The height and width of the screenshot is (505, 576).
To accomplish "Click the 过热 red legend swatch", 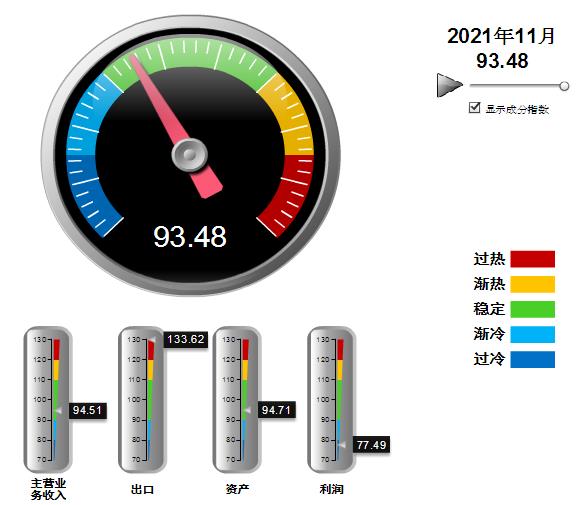I will 532,259.
